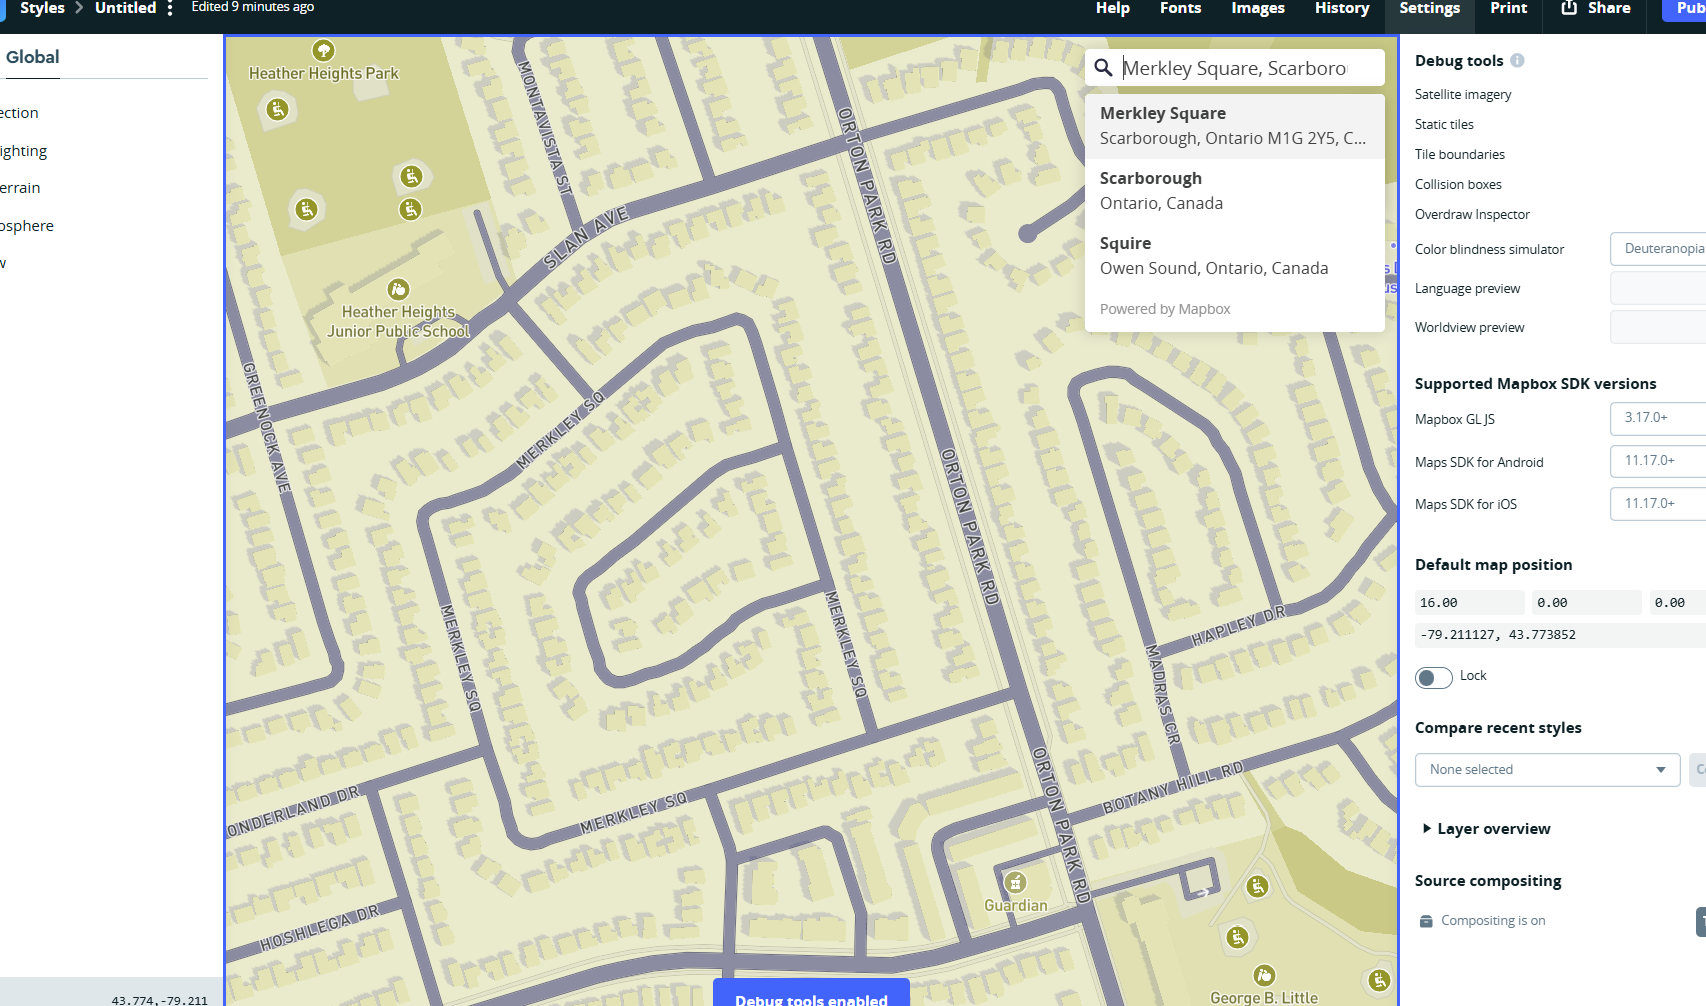The height and width of the screenshot is (1006, 1706).
Task: Open the History menu
Action: coord(1341,8)
